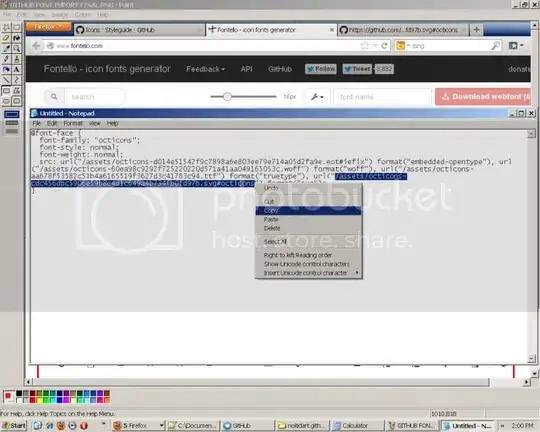Adjust the icon size slider handle
The height and width of the screenshot is (432, 540).
coord(227,97)
